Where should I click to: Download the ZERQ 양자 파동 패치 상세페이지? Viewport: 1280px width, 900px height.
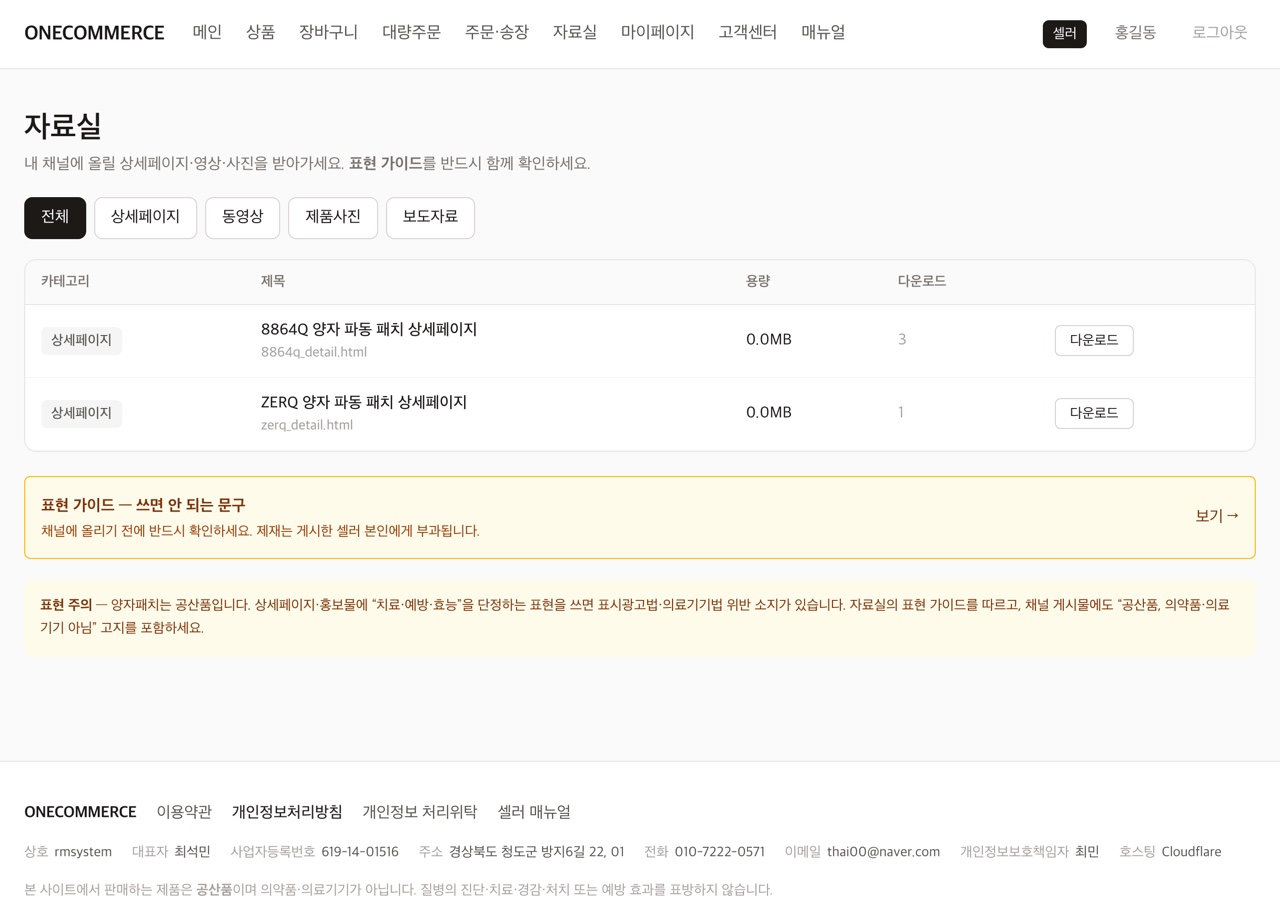pos(1094,413)
